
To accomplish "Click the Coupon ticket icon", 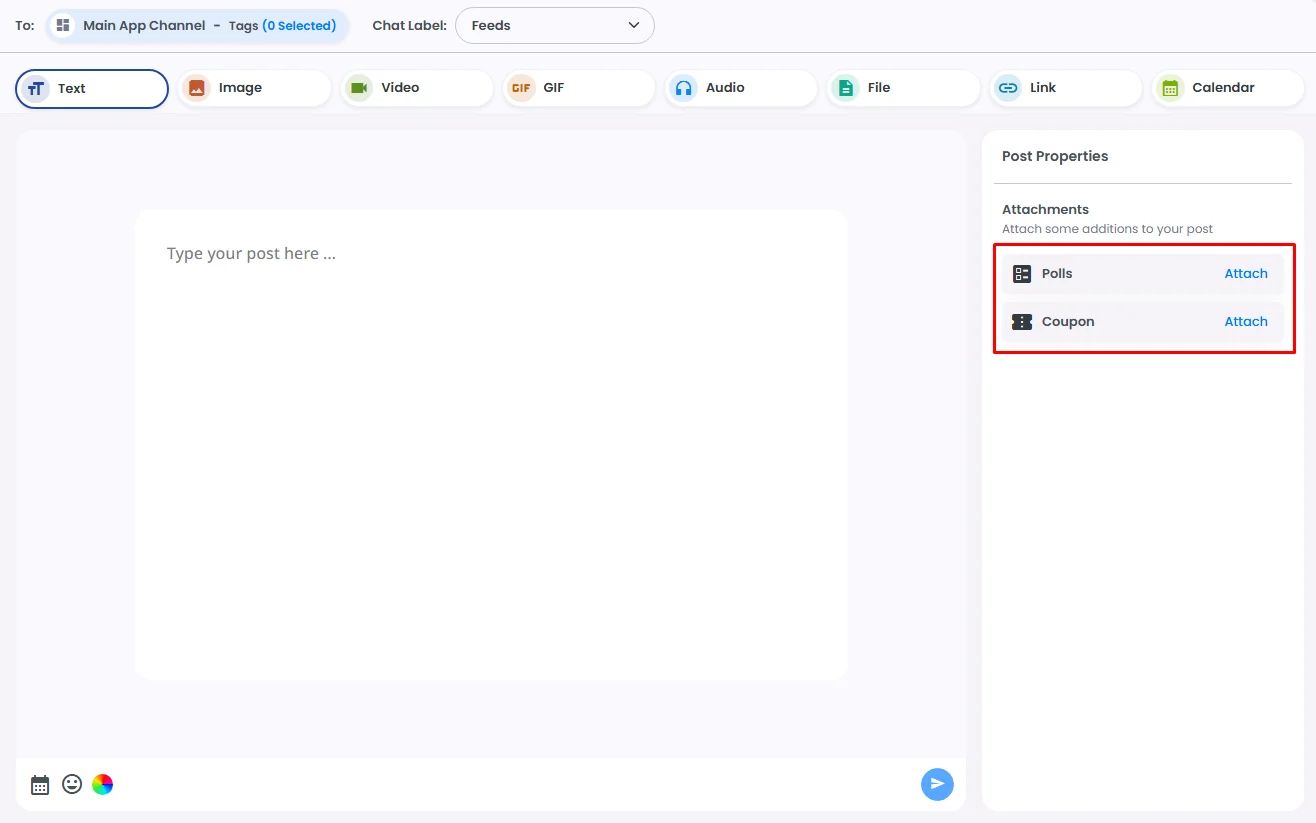I will tap(1021, 322).
